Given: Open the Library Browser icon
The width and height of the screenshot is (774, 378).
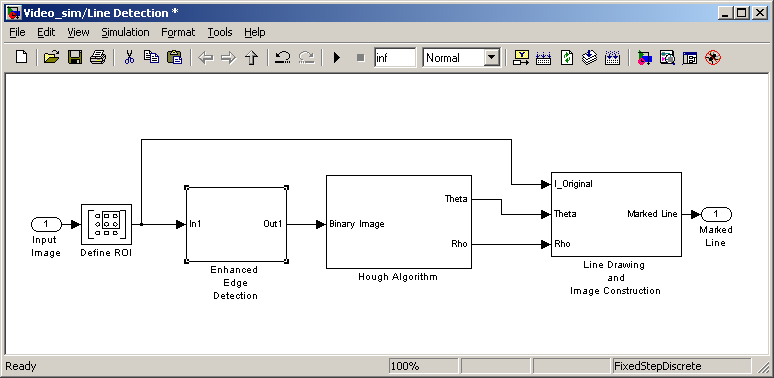Looking at the screenshot, I should pos(644,58).
